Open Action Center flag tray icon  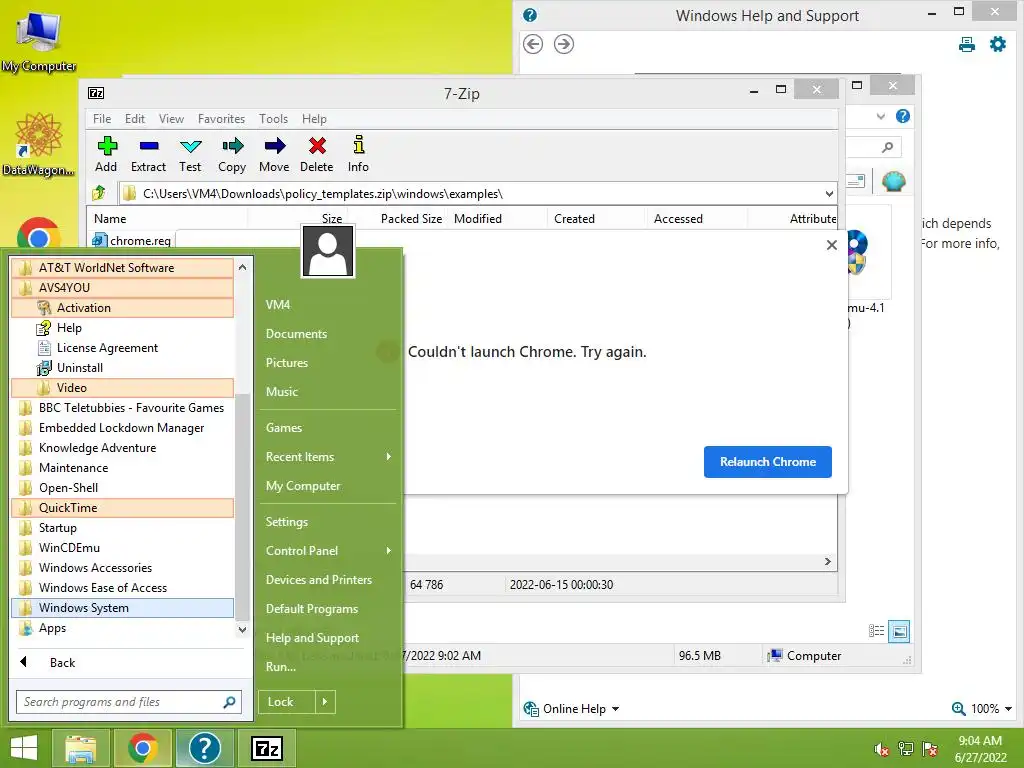(930, 749)
